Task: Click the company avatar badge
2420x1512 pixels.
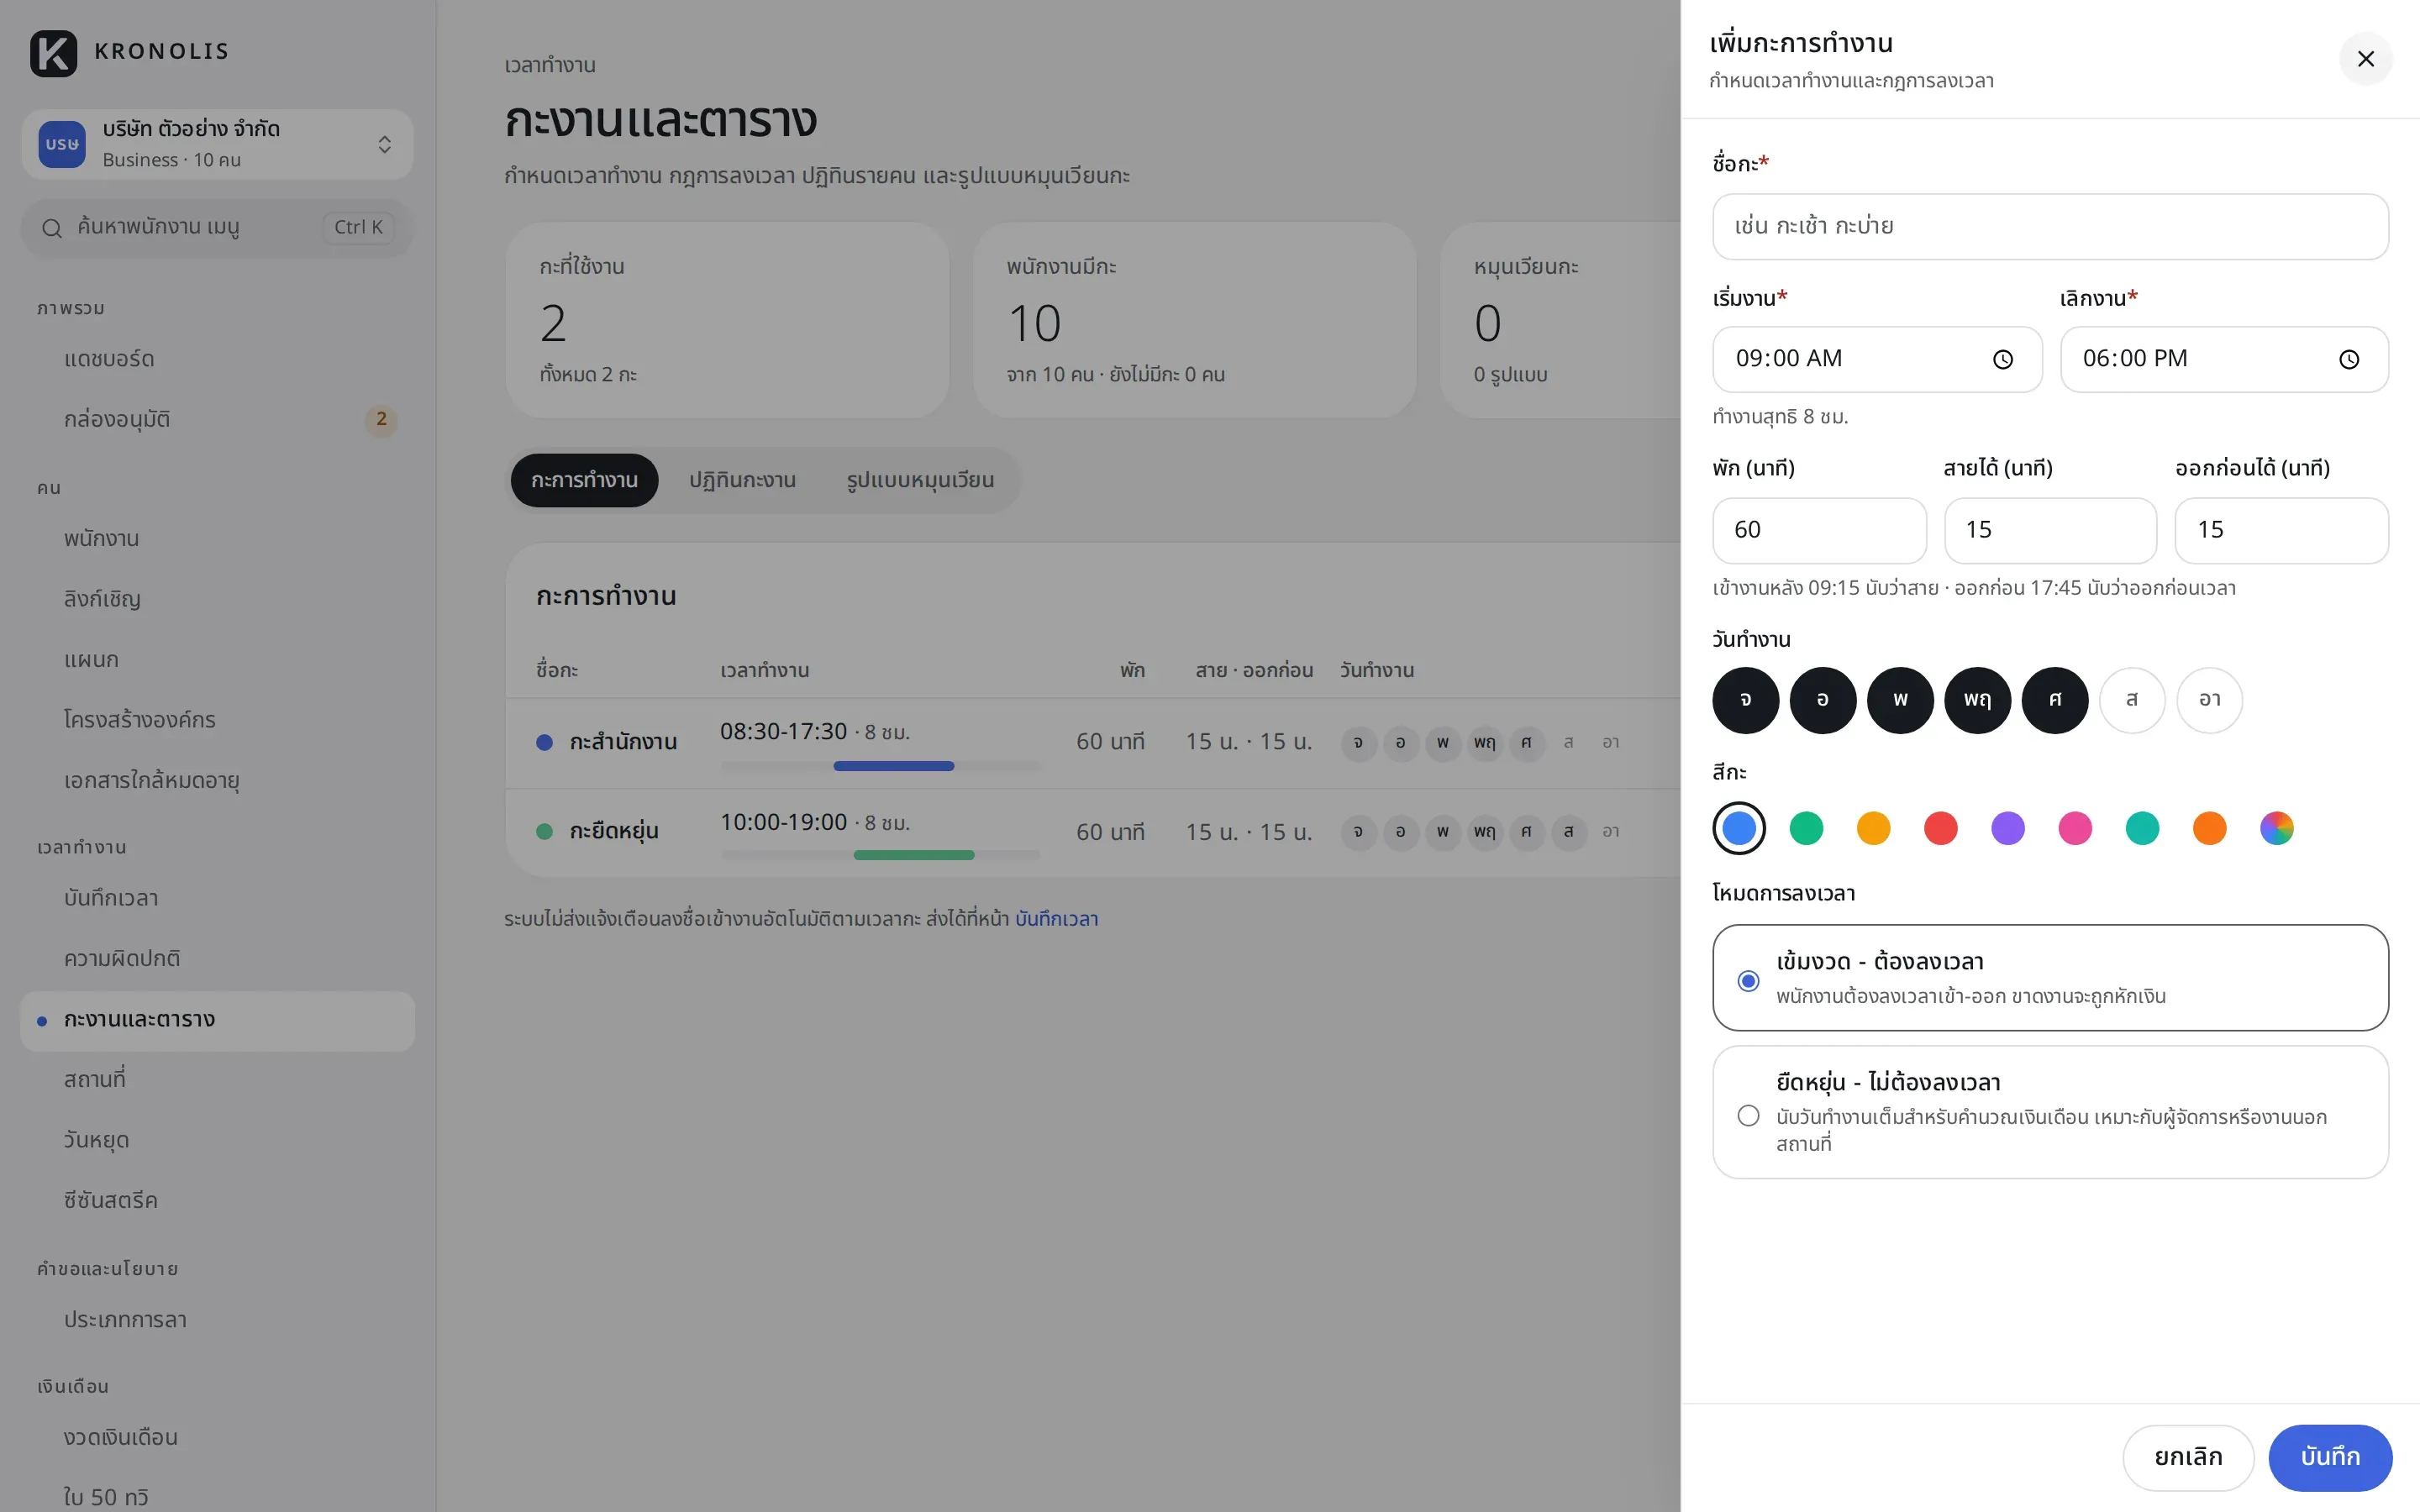Action: click(x=62, y=144)
